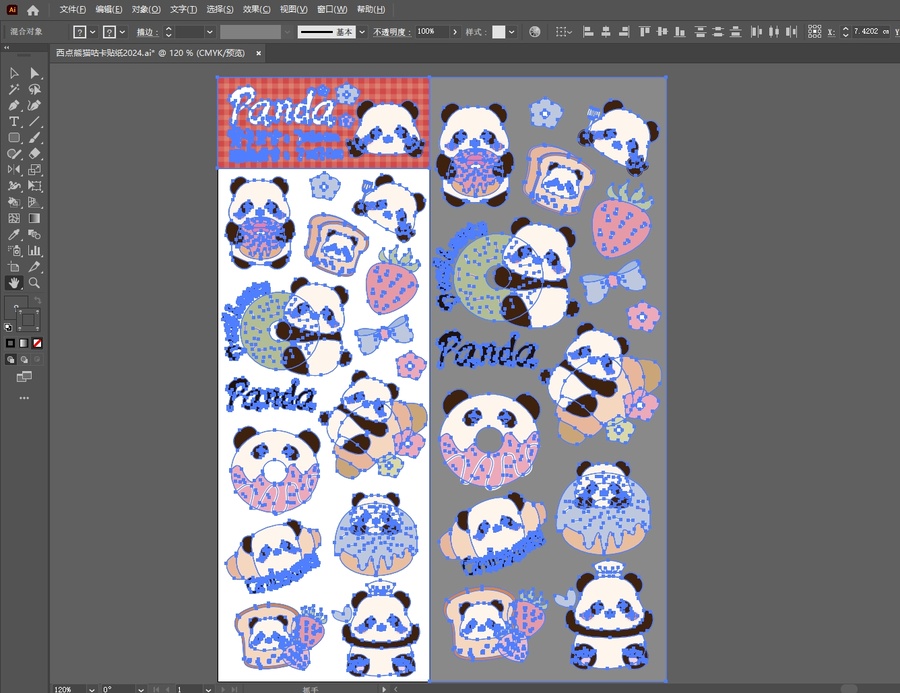
Task: Align selection horizontally to left
Action: click(588, 32)
